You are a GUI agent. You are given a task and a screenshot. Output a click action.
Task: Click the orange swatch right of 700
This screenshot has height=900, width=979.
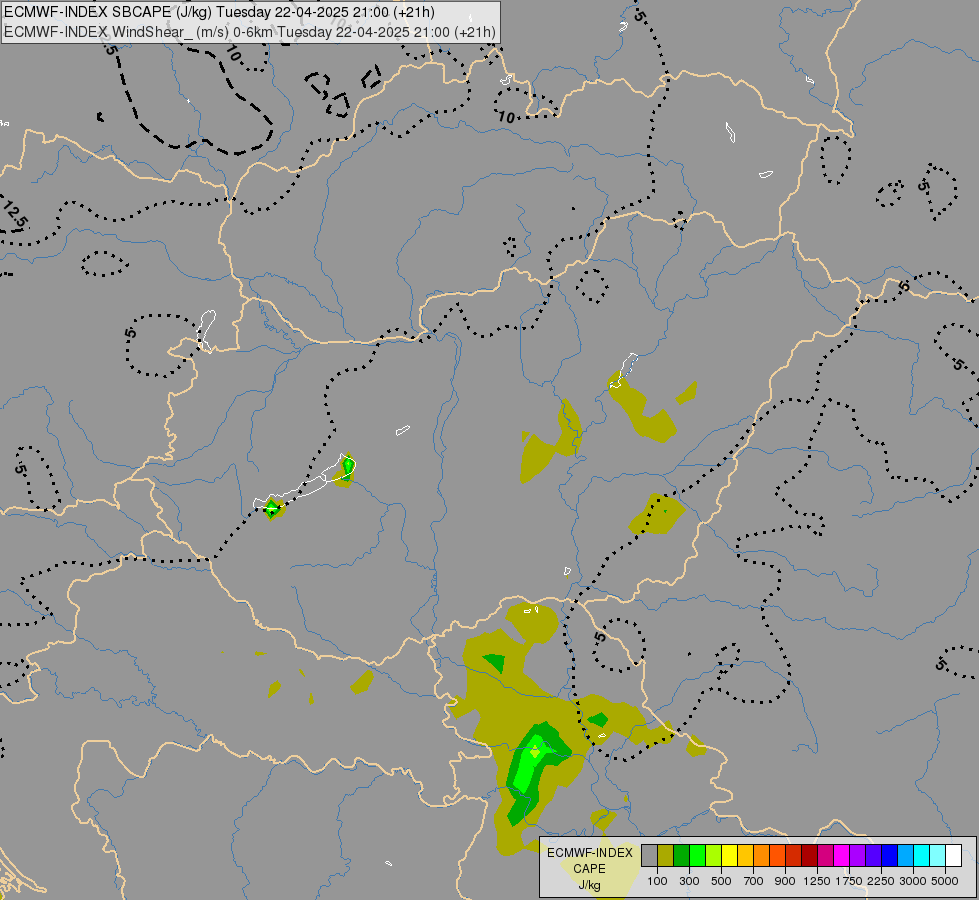coord(762,856)
